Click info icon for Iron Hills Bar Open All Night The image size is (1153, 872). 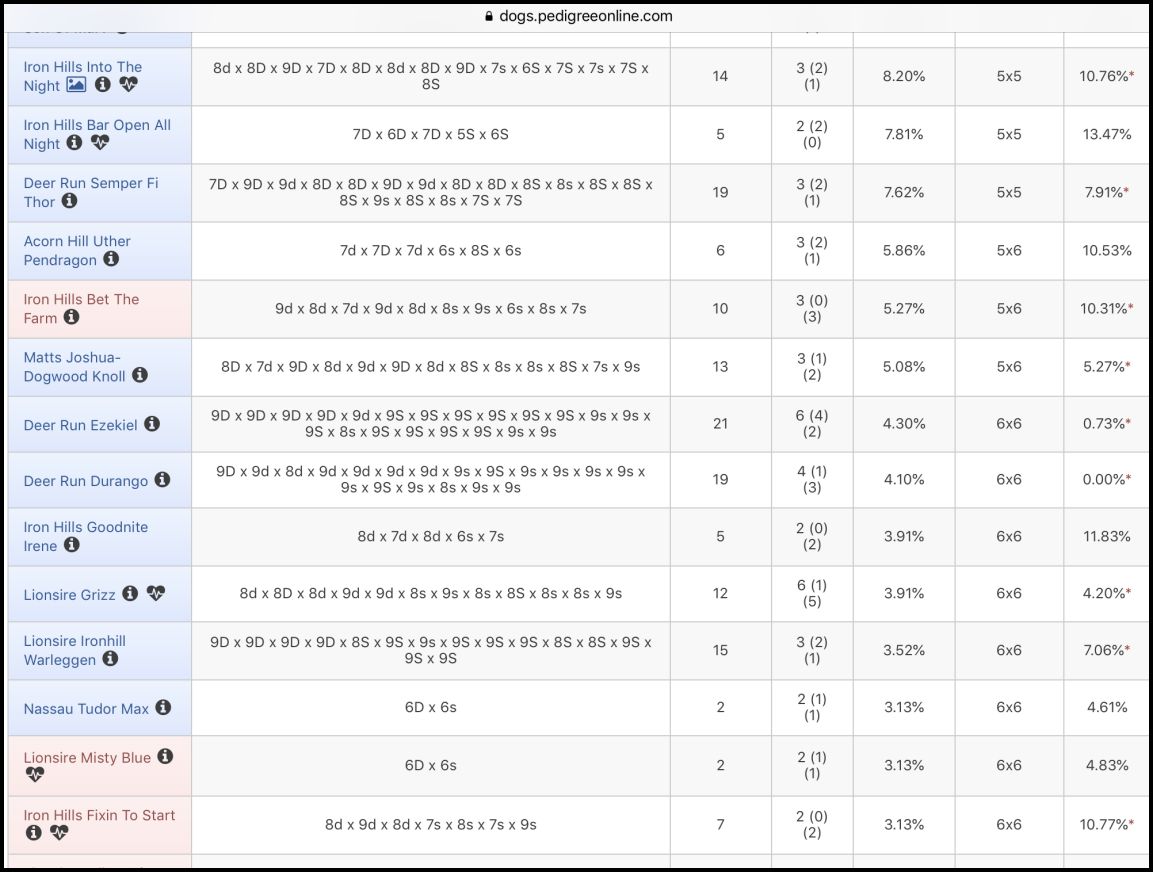[74, 143]
